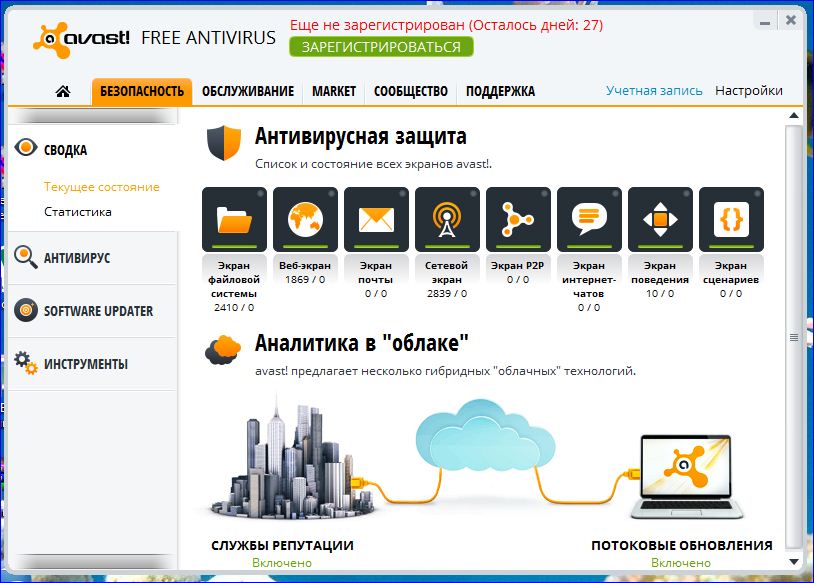Click the cloud icon beside Аналитика в облаке

(223, 349)
